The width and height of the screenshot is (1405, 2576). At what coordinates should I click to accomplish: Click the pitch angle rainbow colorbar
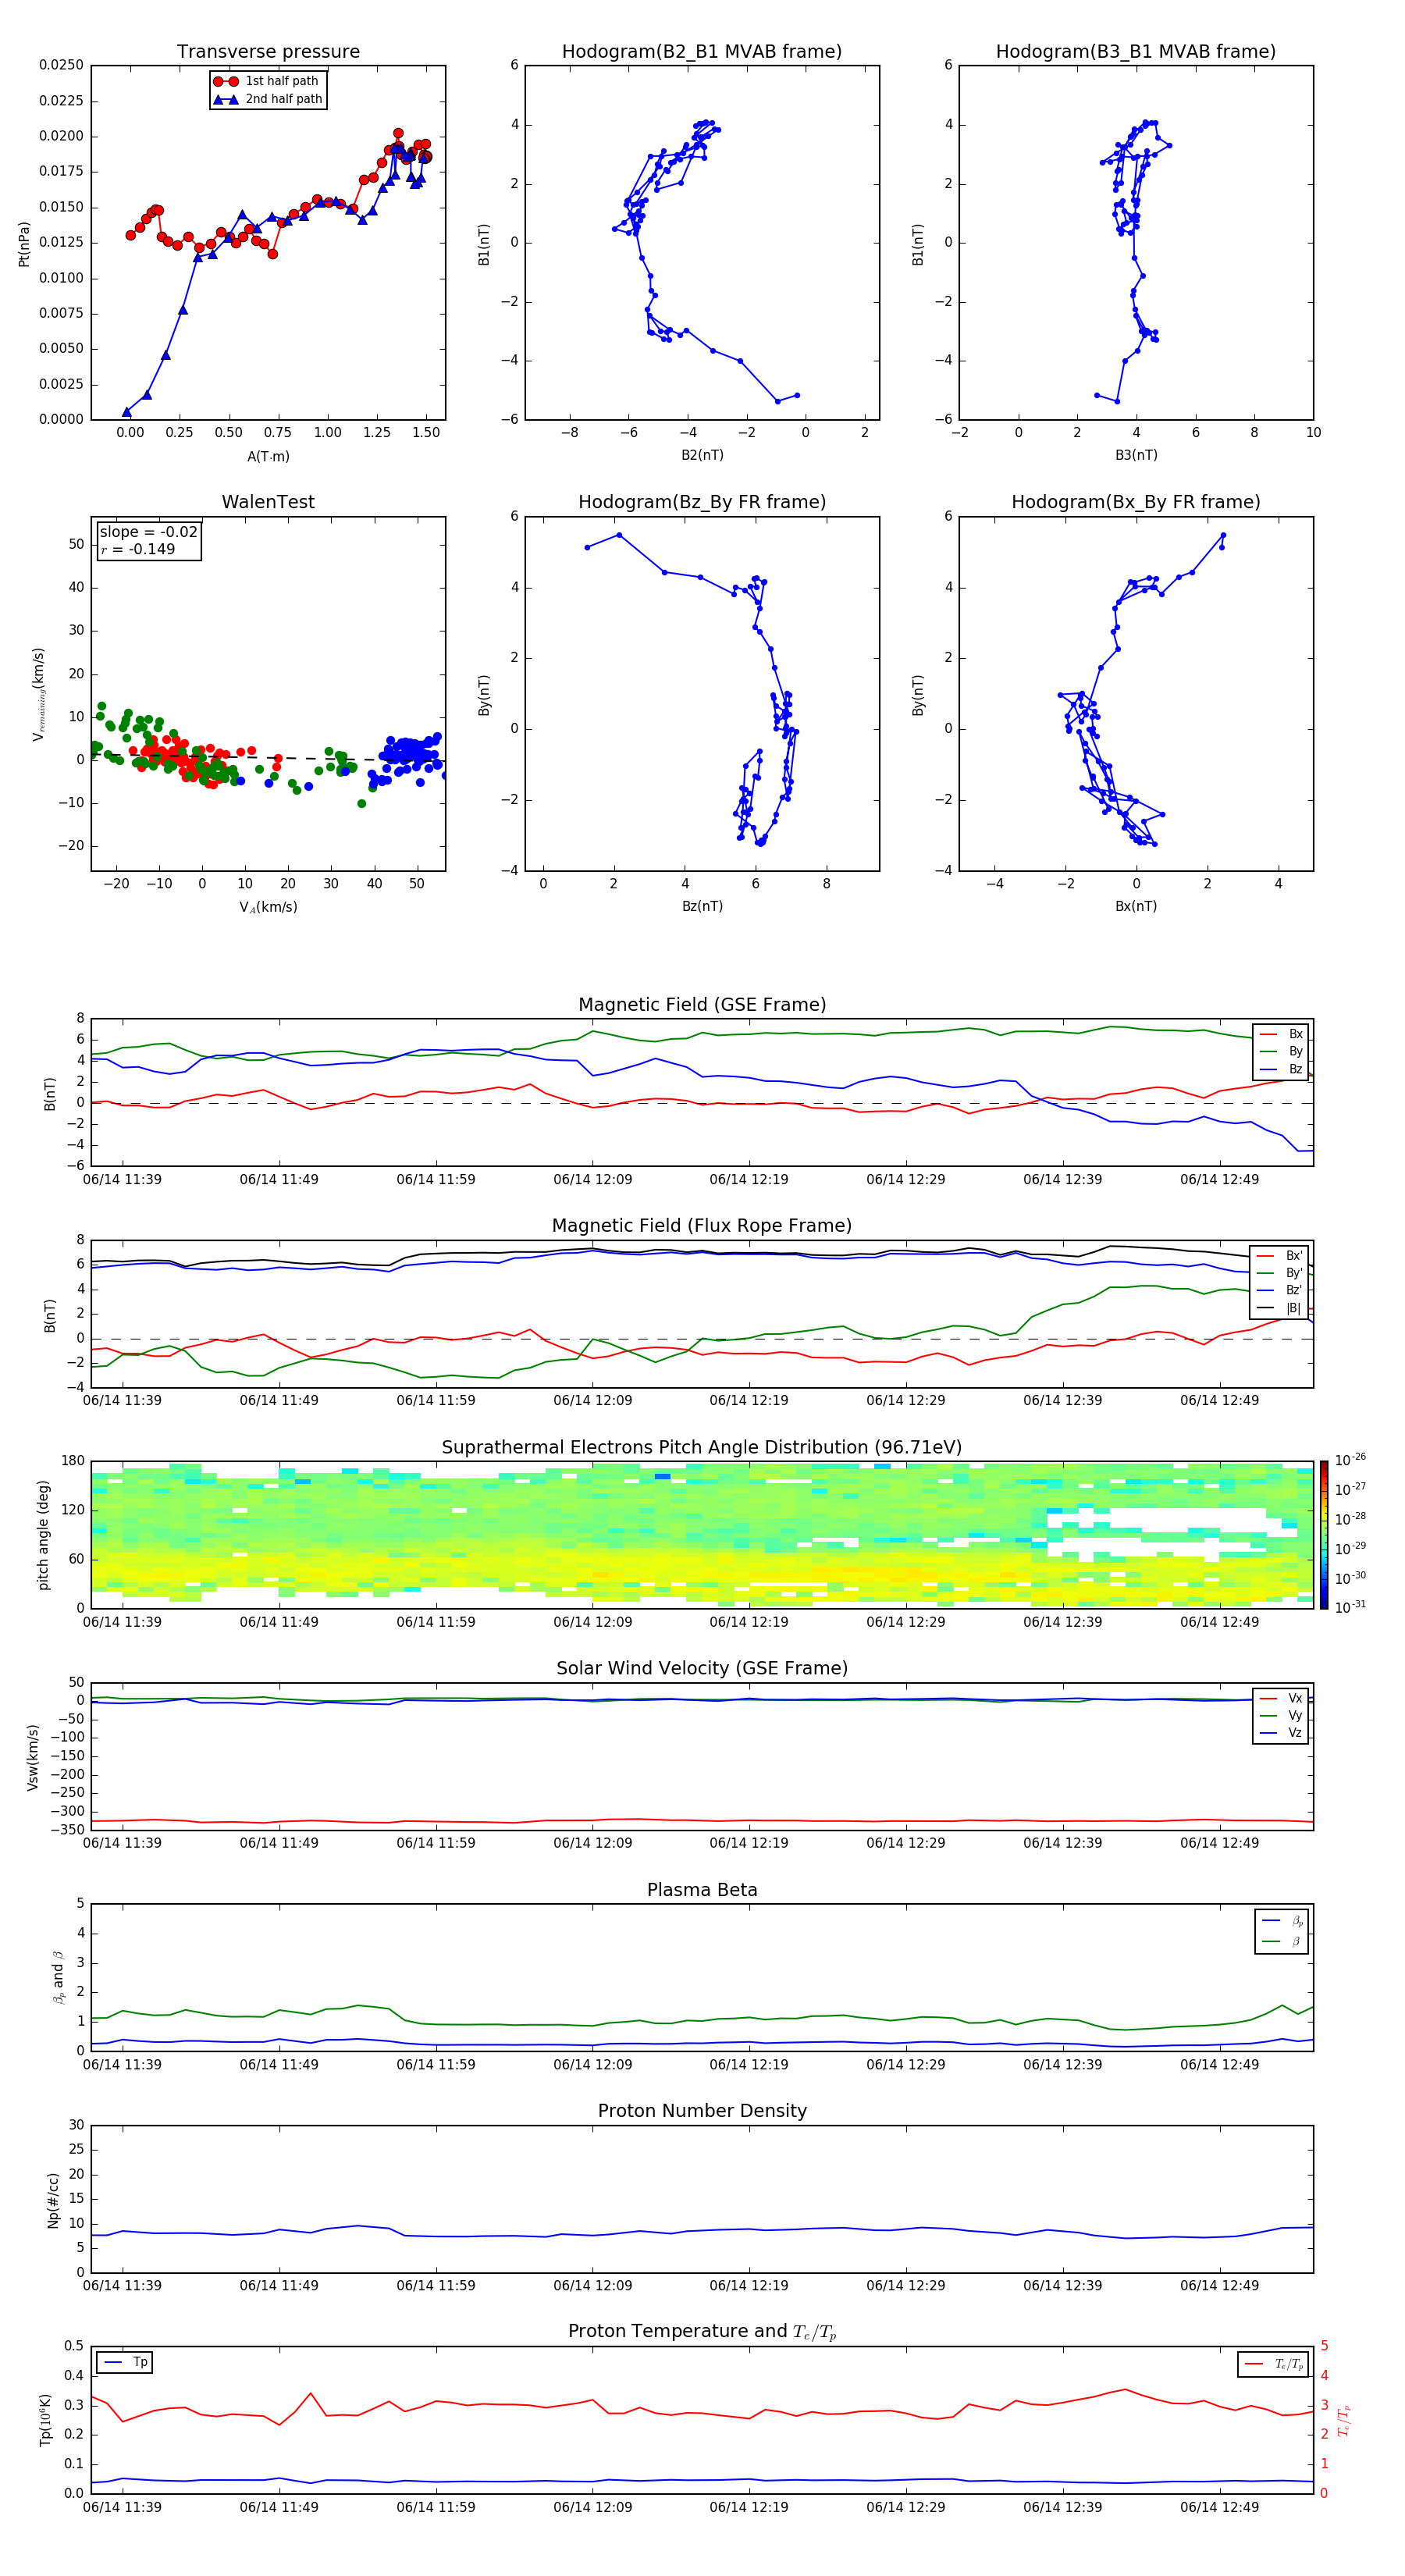(x=1324, y=1535)
